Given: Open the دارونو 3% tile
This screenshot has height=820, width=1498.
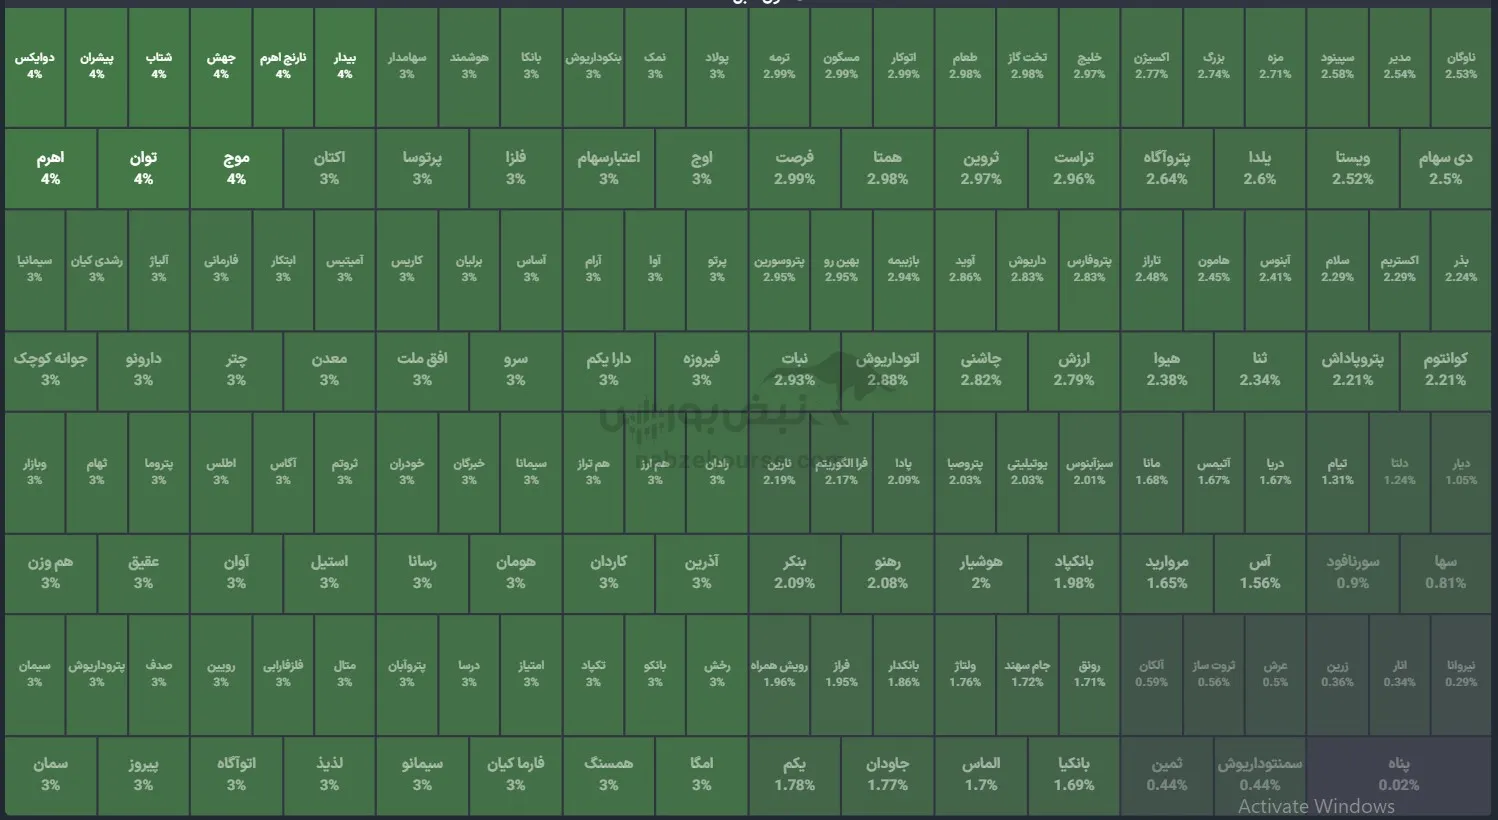Looking at the screenshot, I should (143, 370).
